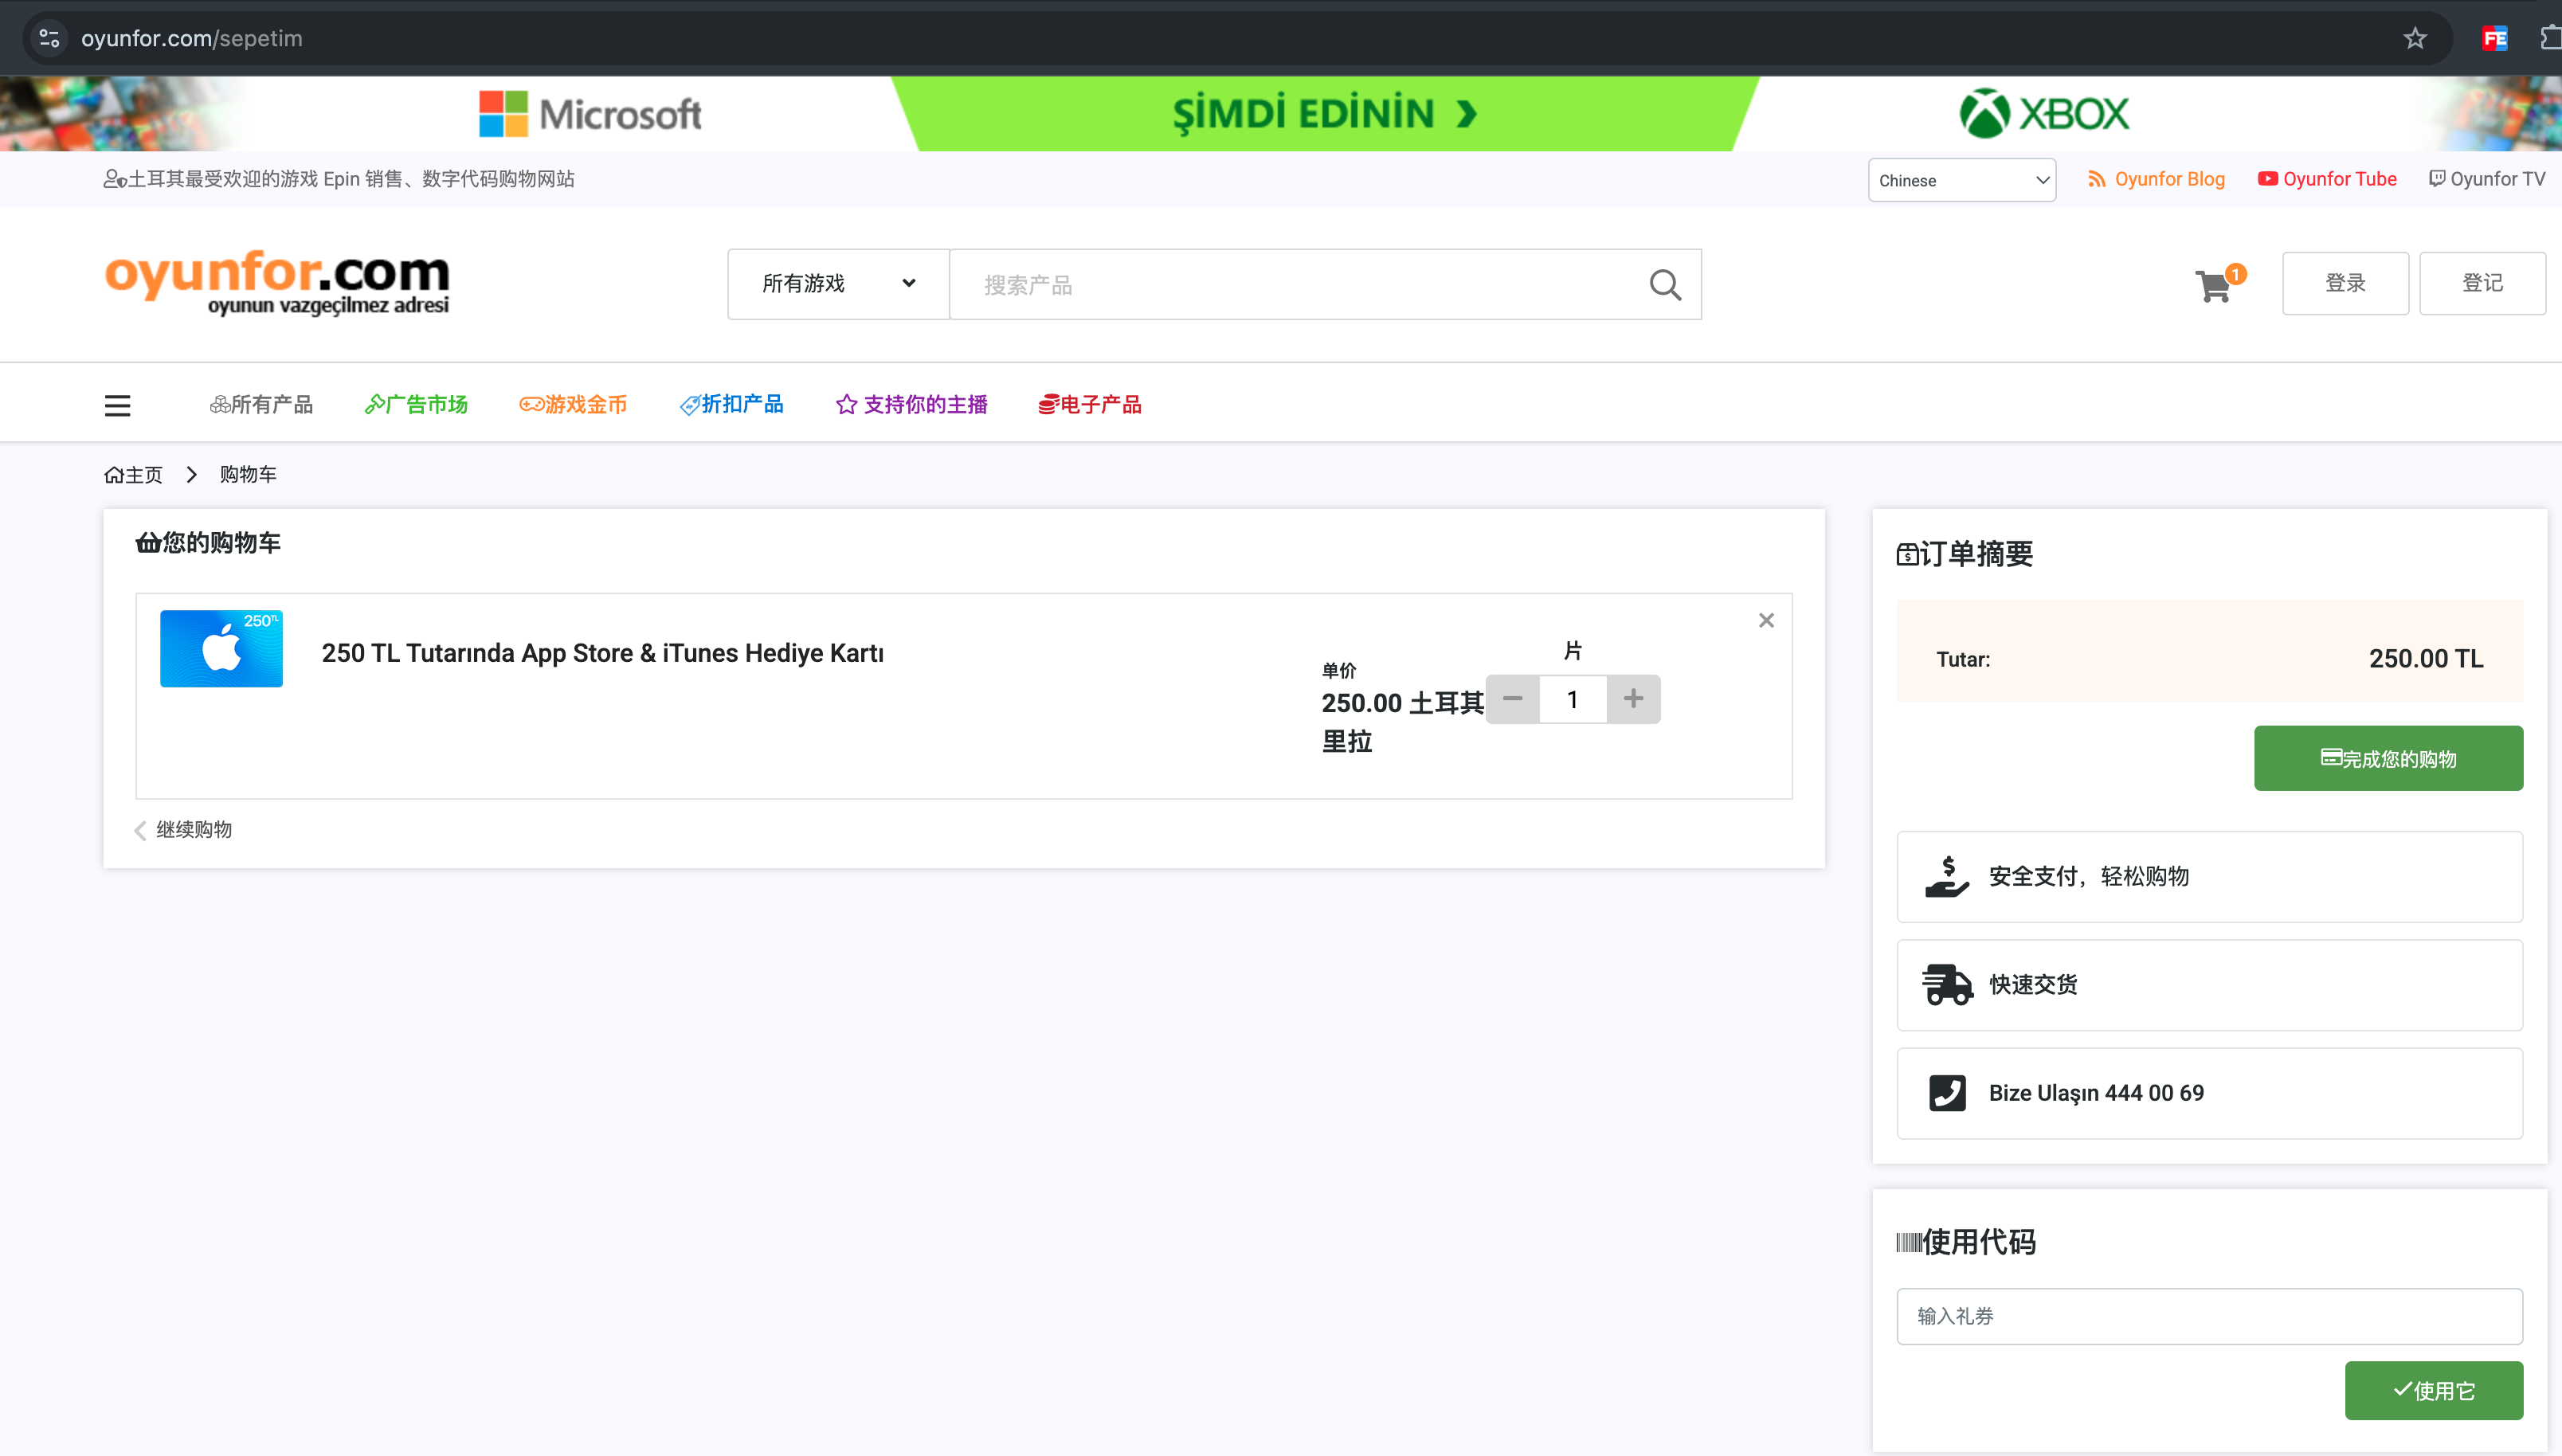Open 广告市场 menu item
The height and width of the screenshot is (1456, 2562).
(x=416, y=404)
